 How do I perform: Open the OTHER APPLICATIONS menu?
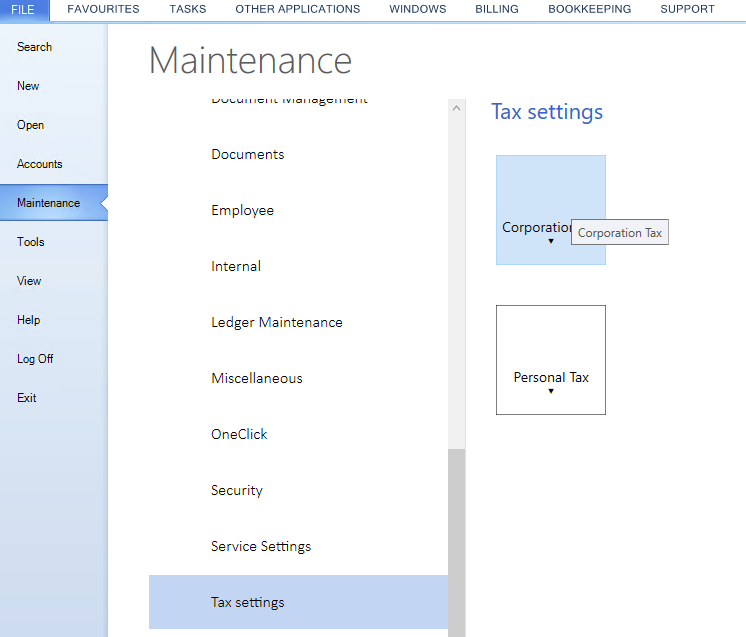(x=297, y=9)
